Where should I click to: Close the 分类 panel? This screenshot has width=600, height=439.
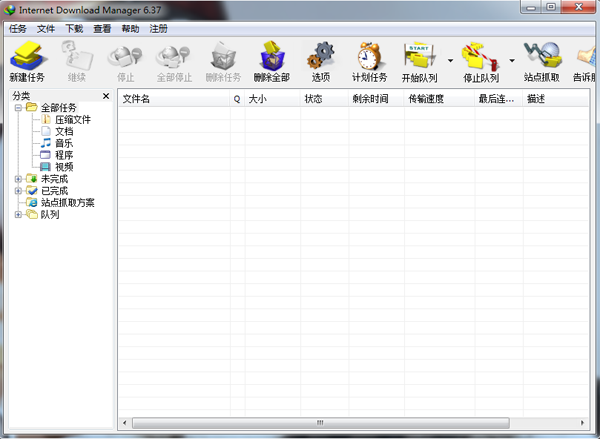click(106, 96)
